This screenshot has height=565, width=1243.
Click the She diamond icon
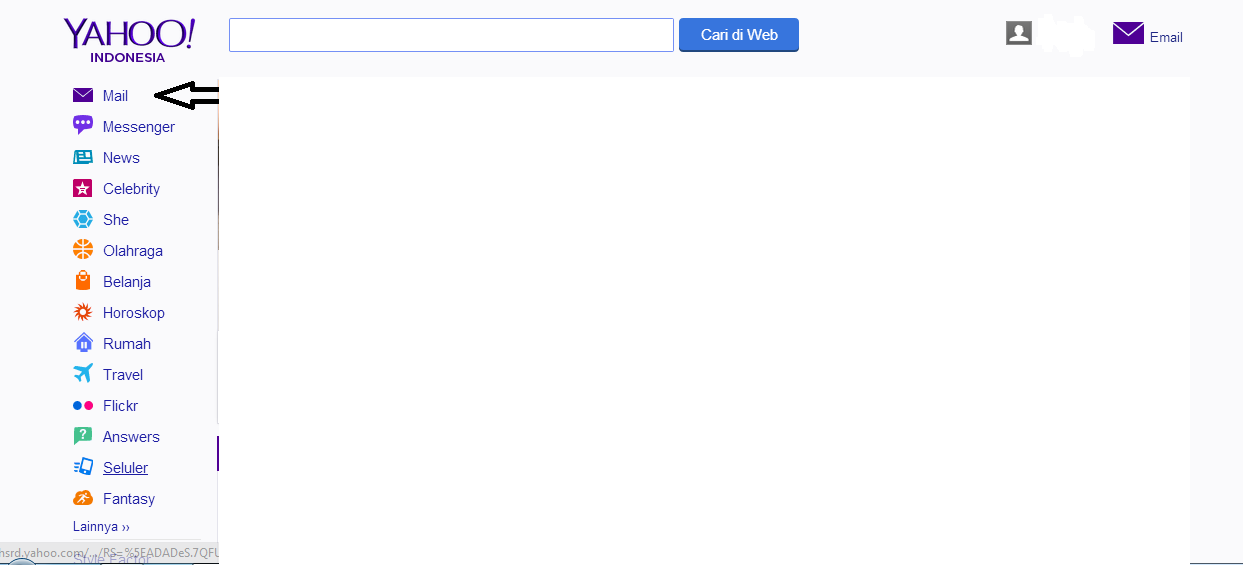point(83,219)
